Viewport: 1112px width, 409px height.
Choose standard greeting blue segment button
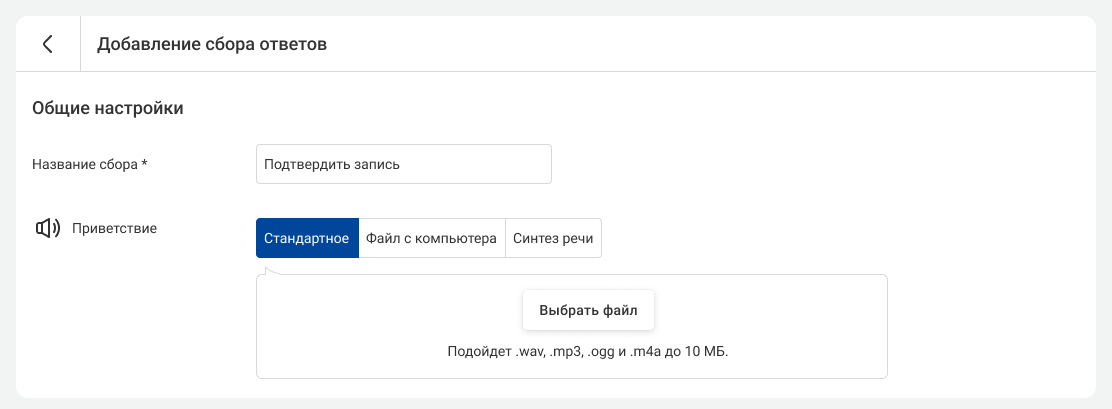[x=307, y=238]
